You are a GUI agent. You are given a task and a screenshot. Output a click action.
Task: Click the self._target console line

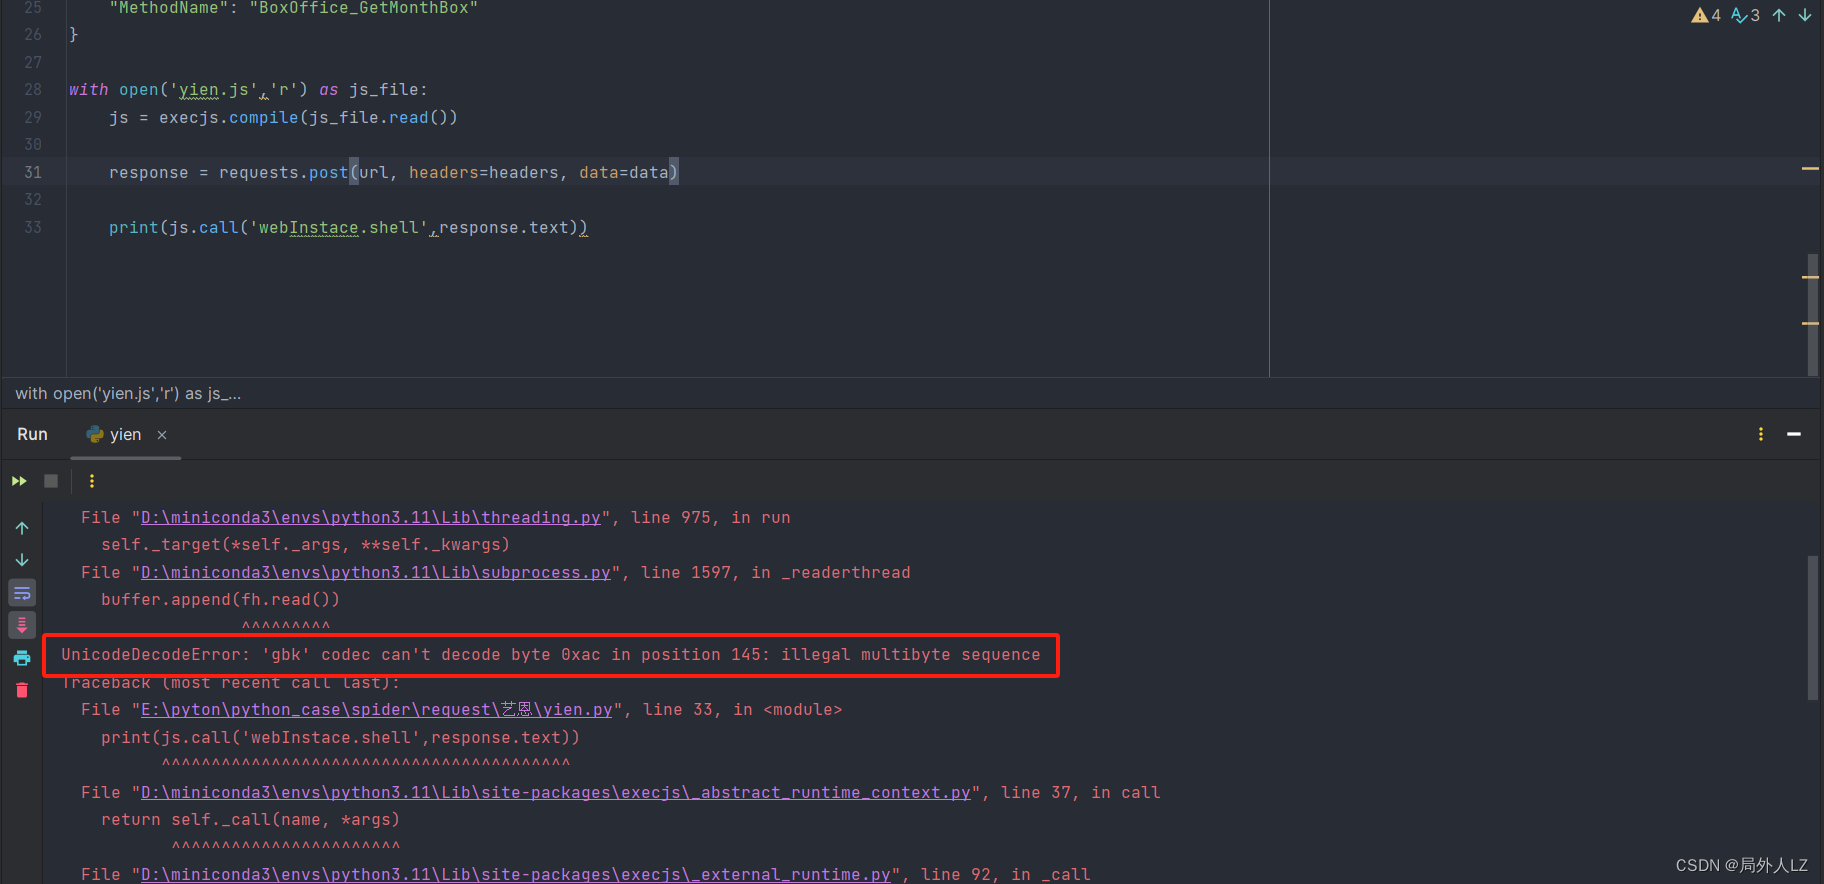[x=305, y=544]
